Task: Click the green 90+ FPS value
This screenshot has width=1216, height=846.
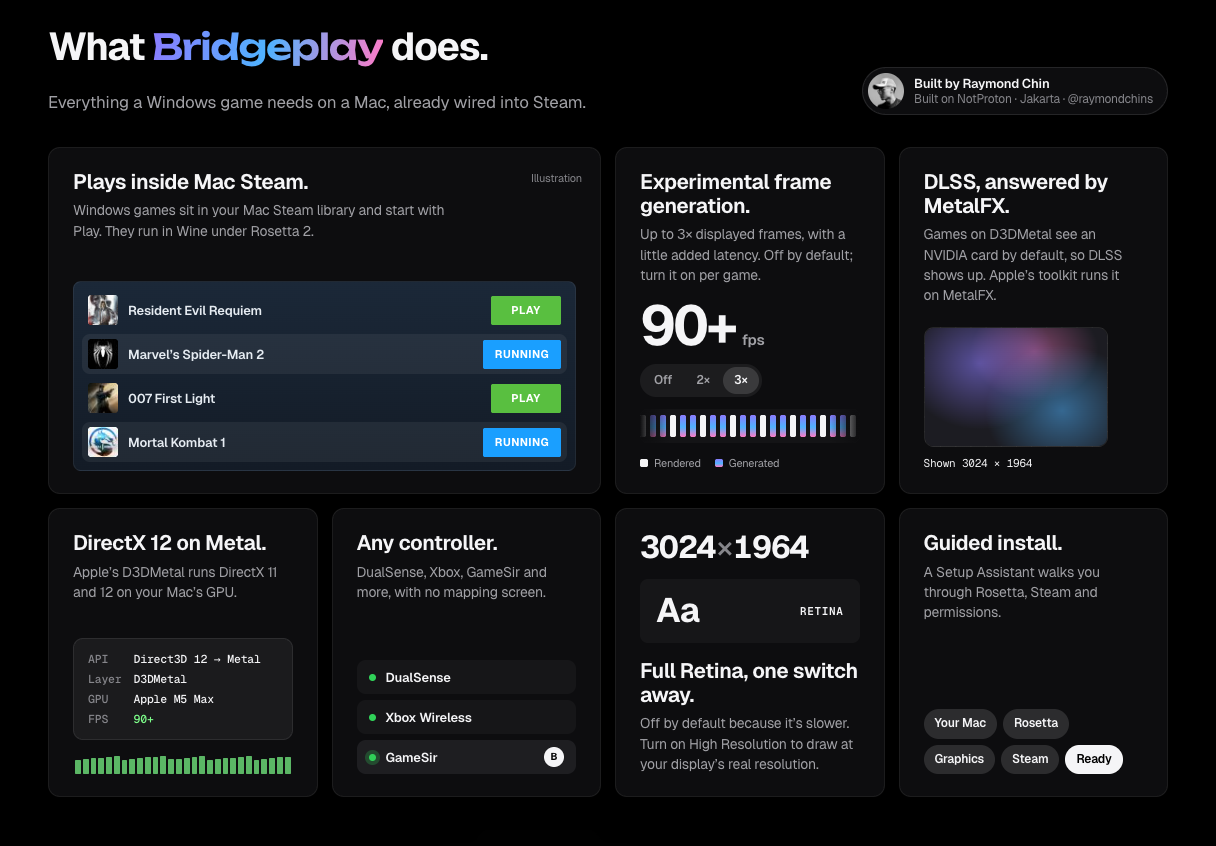Action: pyautogui.click(x=143, y=719)
